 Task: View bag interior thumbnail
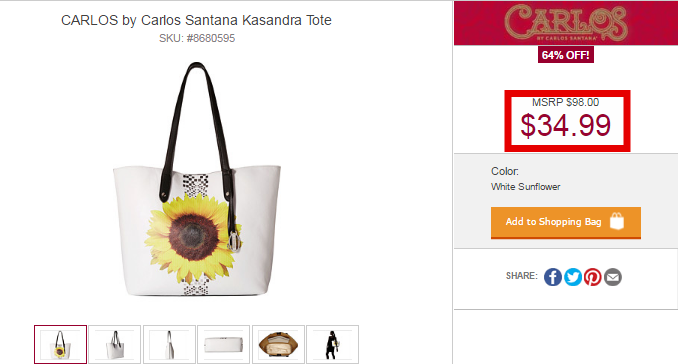[x=278, y=344]
